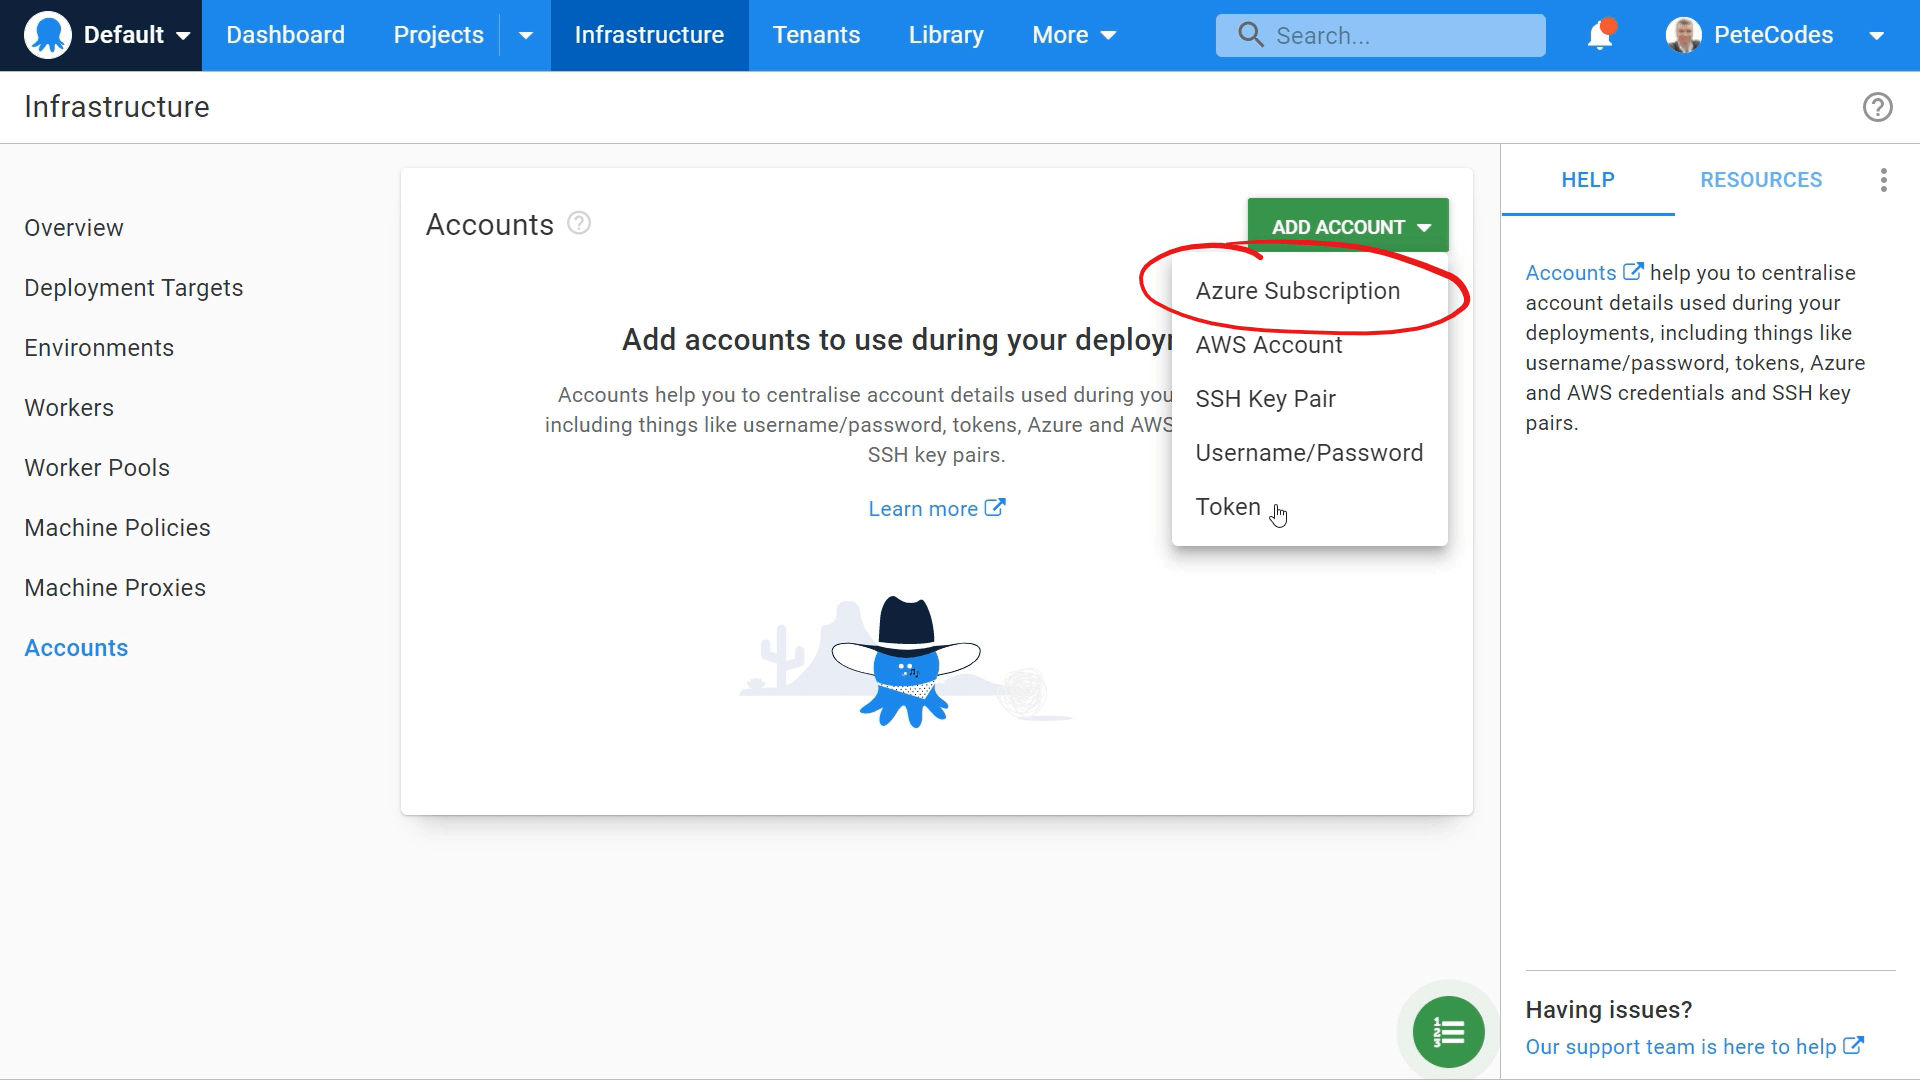Open the Tenants menu item
The height and width of the screenshot is (1080, 1920).
click(x=816, y=35)
